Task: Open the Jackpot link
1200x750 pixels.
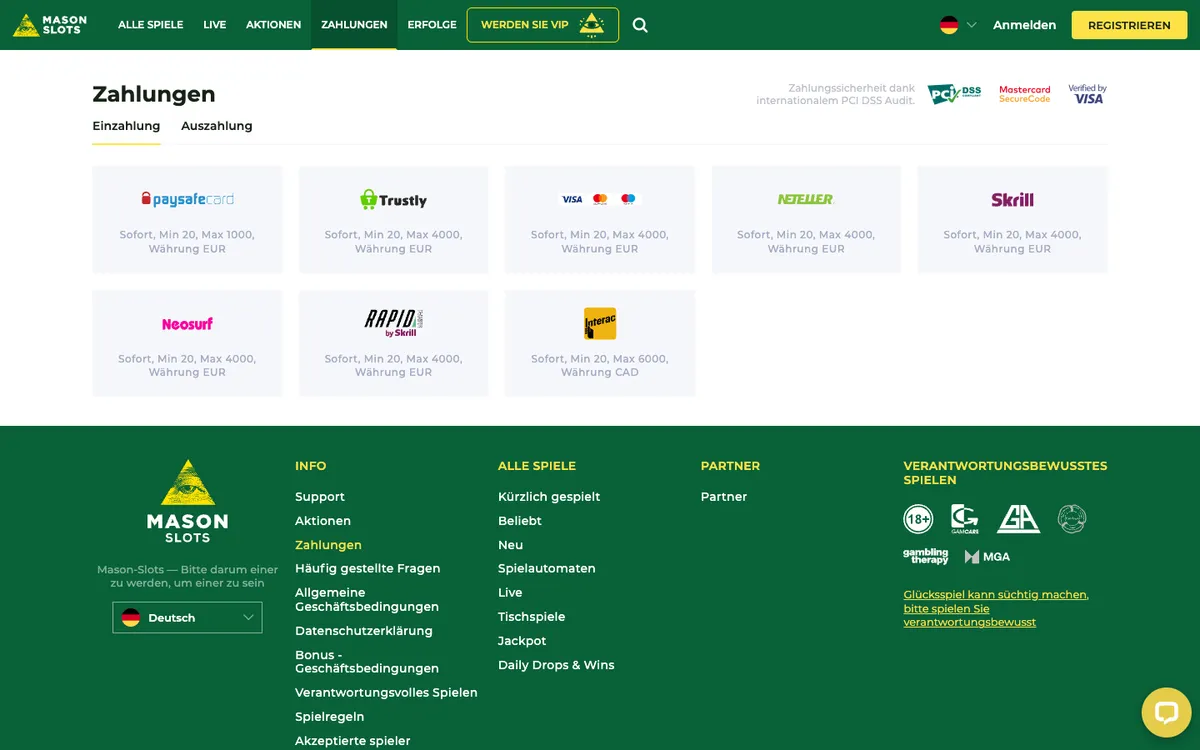Action: (522, 641)
